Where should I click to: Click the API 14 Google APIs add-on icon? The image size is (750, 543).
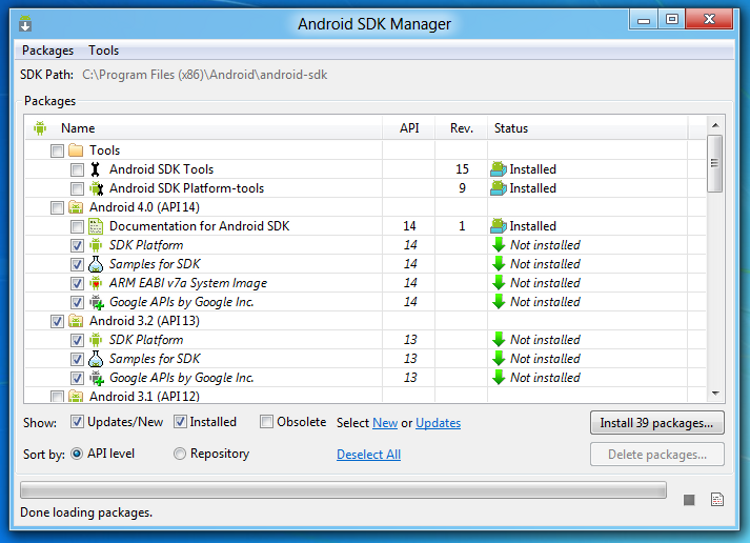pos(97,302)
